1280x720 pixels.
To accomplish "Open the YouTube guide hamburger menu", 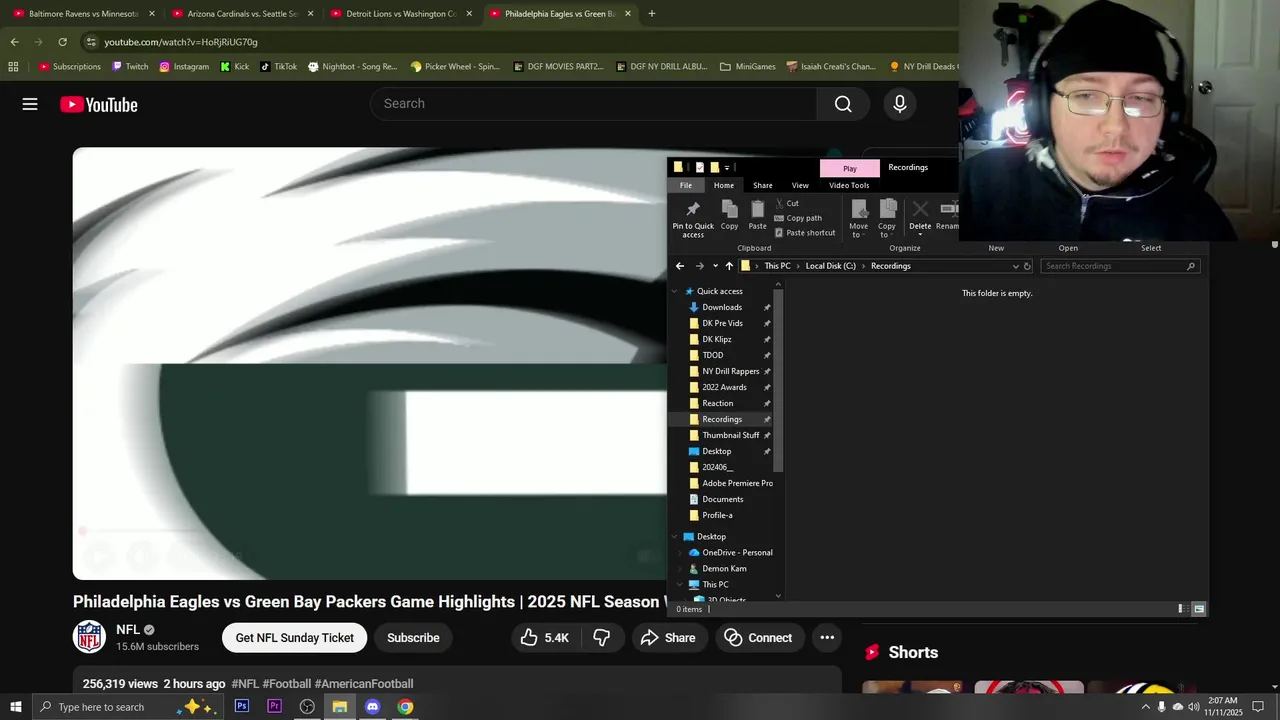I will click(30, 104).
